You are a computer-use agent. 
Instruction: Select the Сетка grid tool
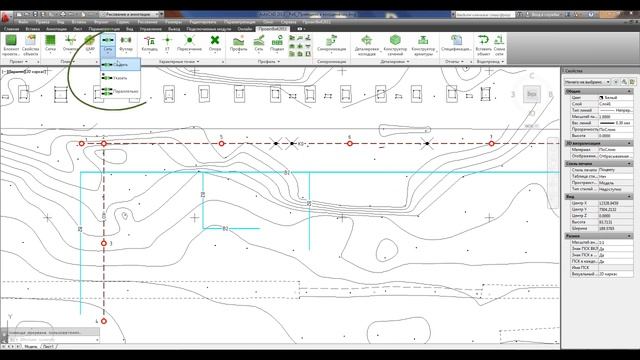50,44
